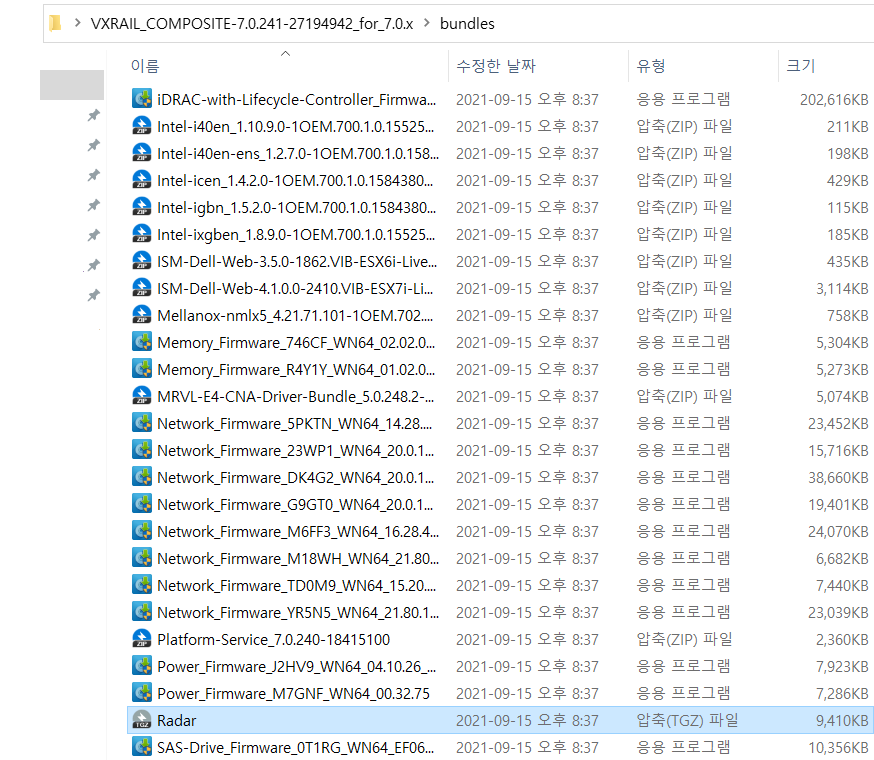
Task: Select Network_Firmware_YR5N5_WN64_21.80.1 file name
Action: click(x=298, y=613)
